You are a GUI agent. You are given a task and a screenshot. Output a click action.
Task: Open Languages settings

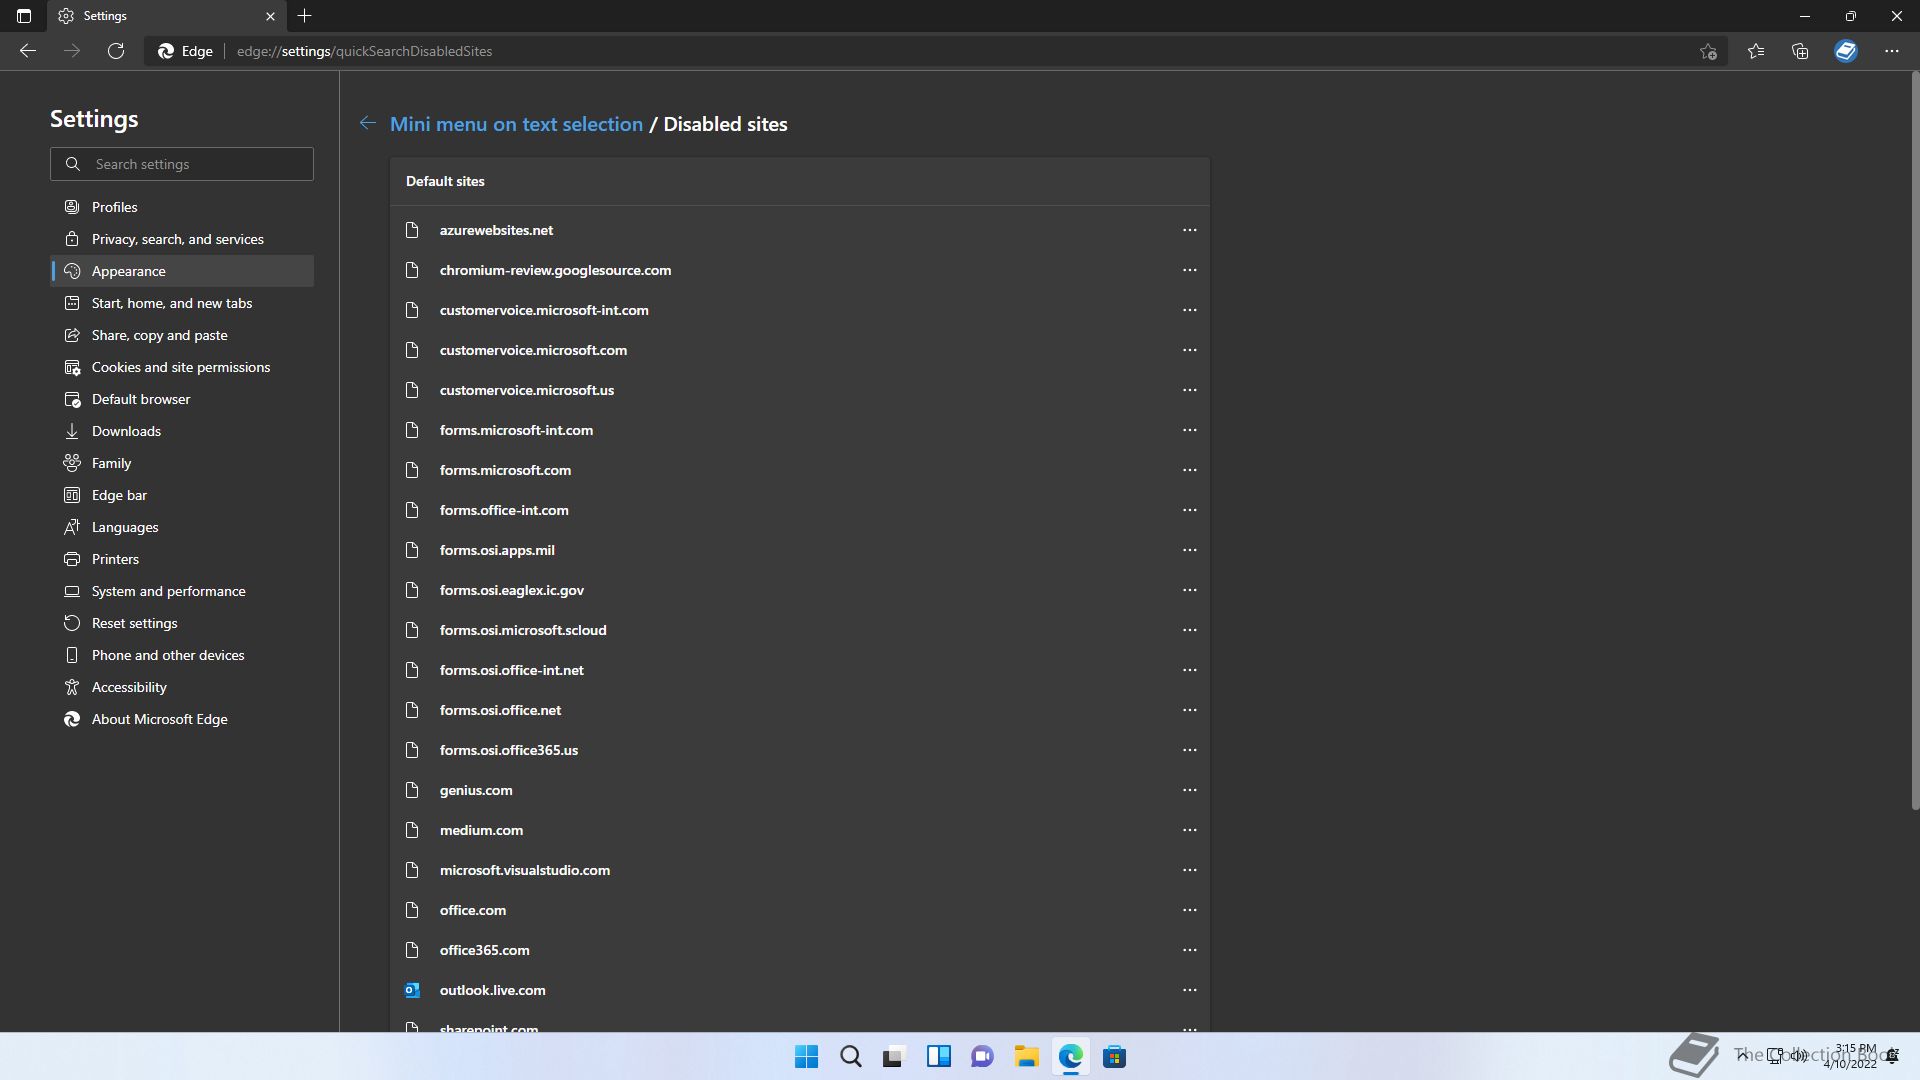[x=182, y=527]
